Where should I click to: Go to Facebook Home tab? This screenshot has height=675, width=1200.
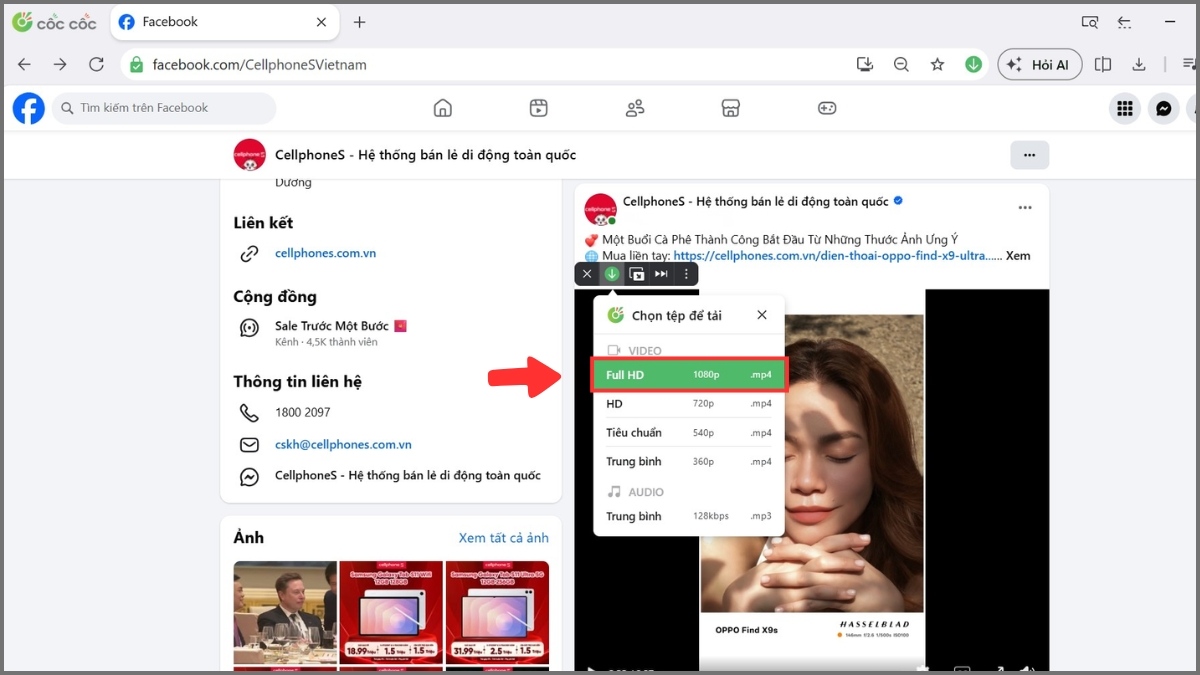click(443, 108)
